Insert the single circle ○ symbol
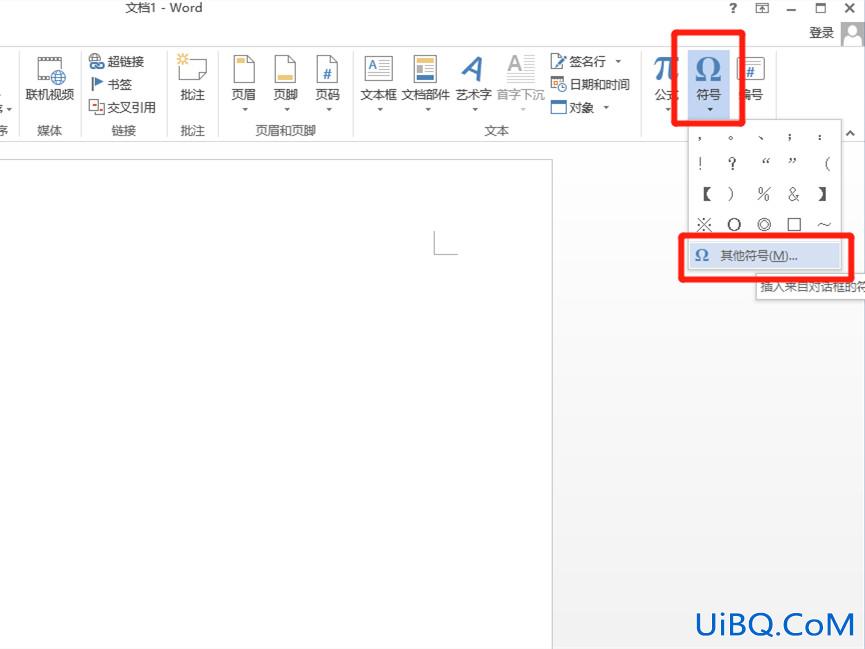Screen dimensions: 865x649 (x=734, y=225)
